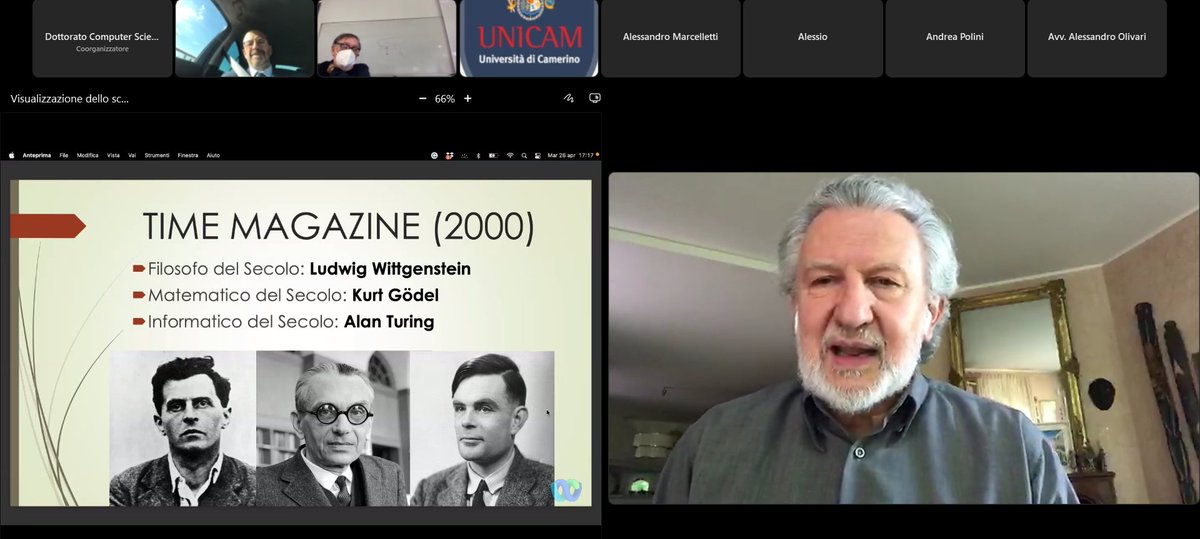Select the Alessio participant tile
1200x539 pixels.
(x=813, y=39)
